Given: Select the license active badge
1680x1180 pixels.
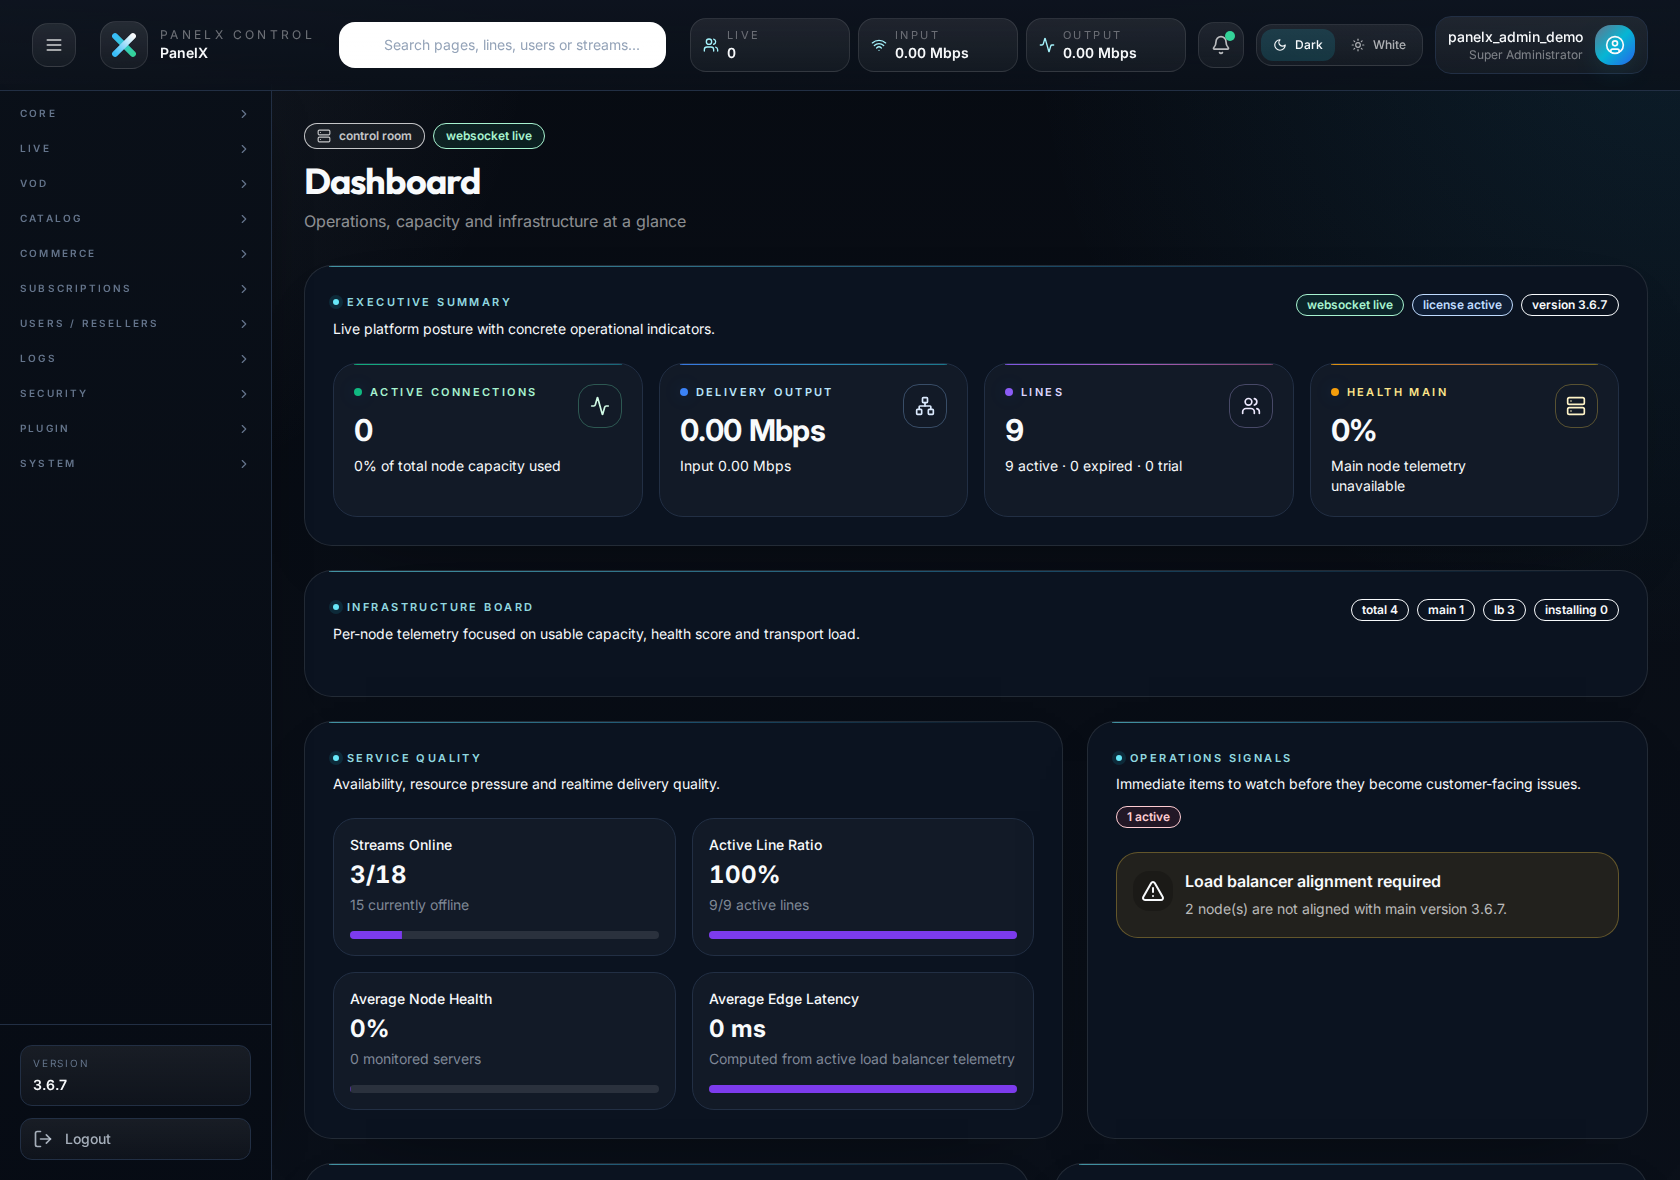Looking at the screenshot, I should point(1461,305).
